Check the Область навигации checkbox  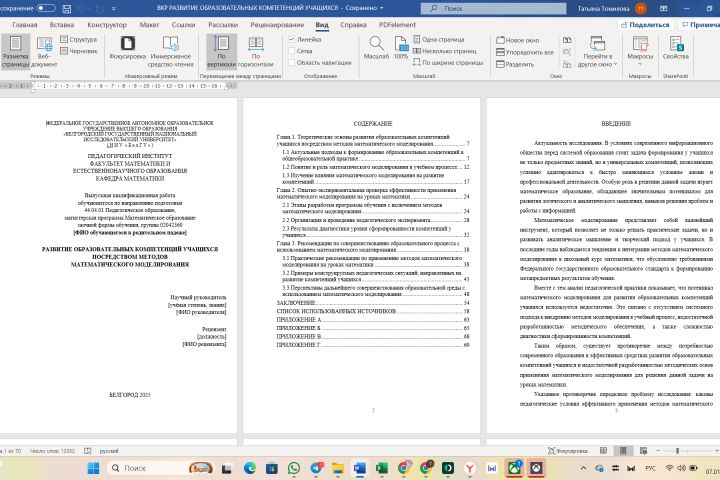click(x=292, y=62)
